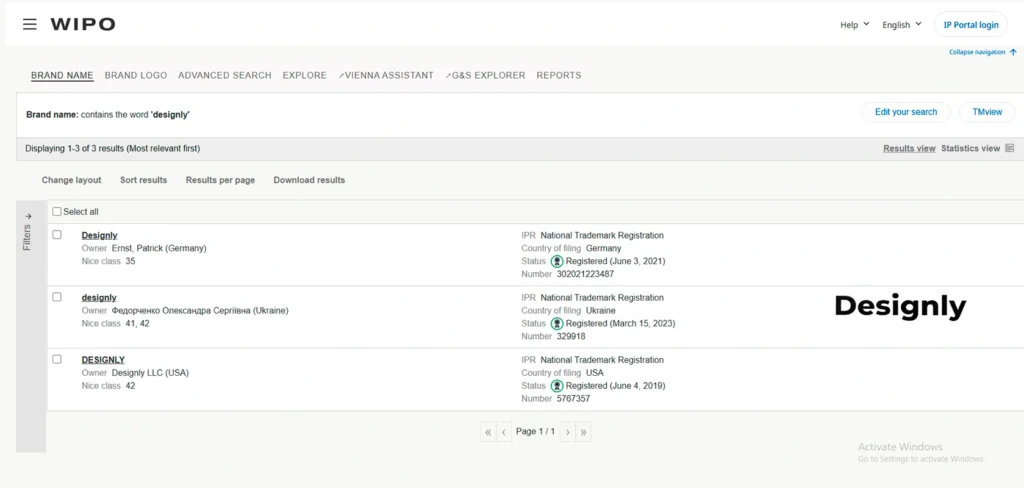This screenshot has width=1024, height=488.
Task: Click the registered status icon for Germany entry
Action: click(557, 261)
